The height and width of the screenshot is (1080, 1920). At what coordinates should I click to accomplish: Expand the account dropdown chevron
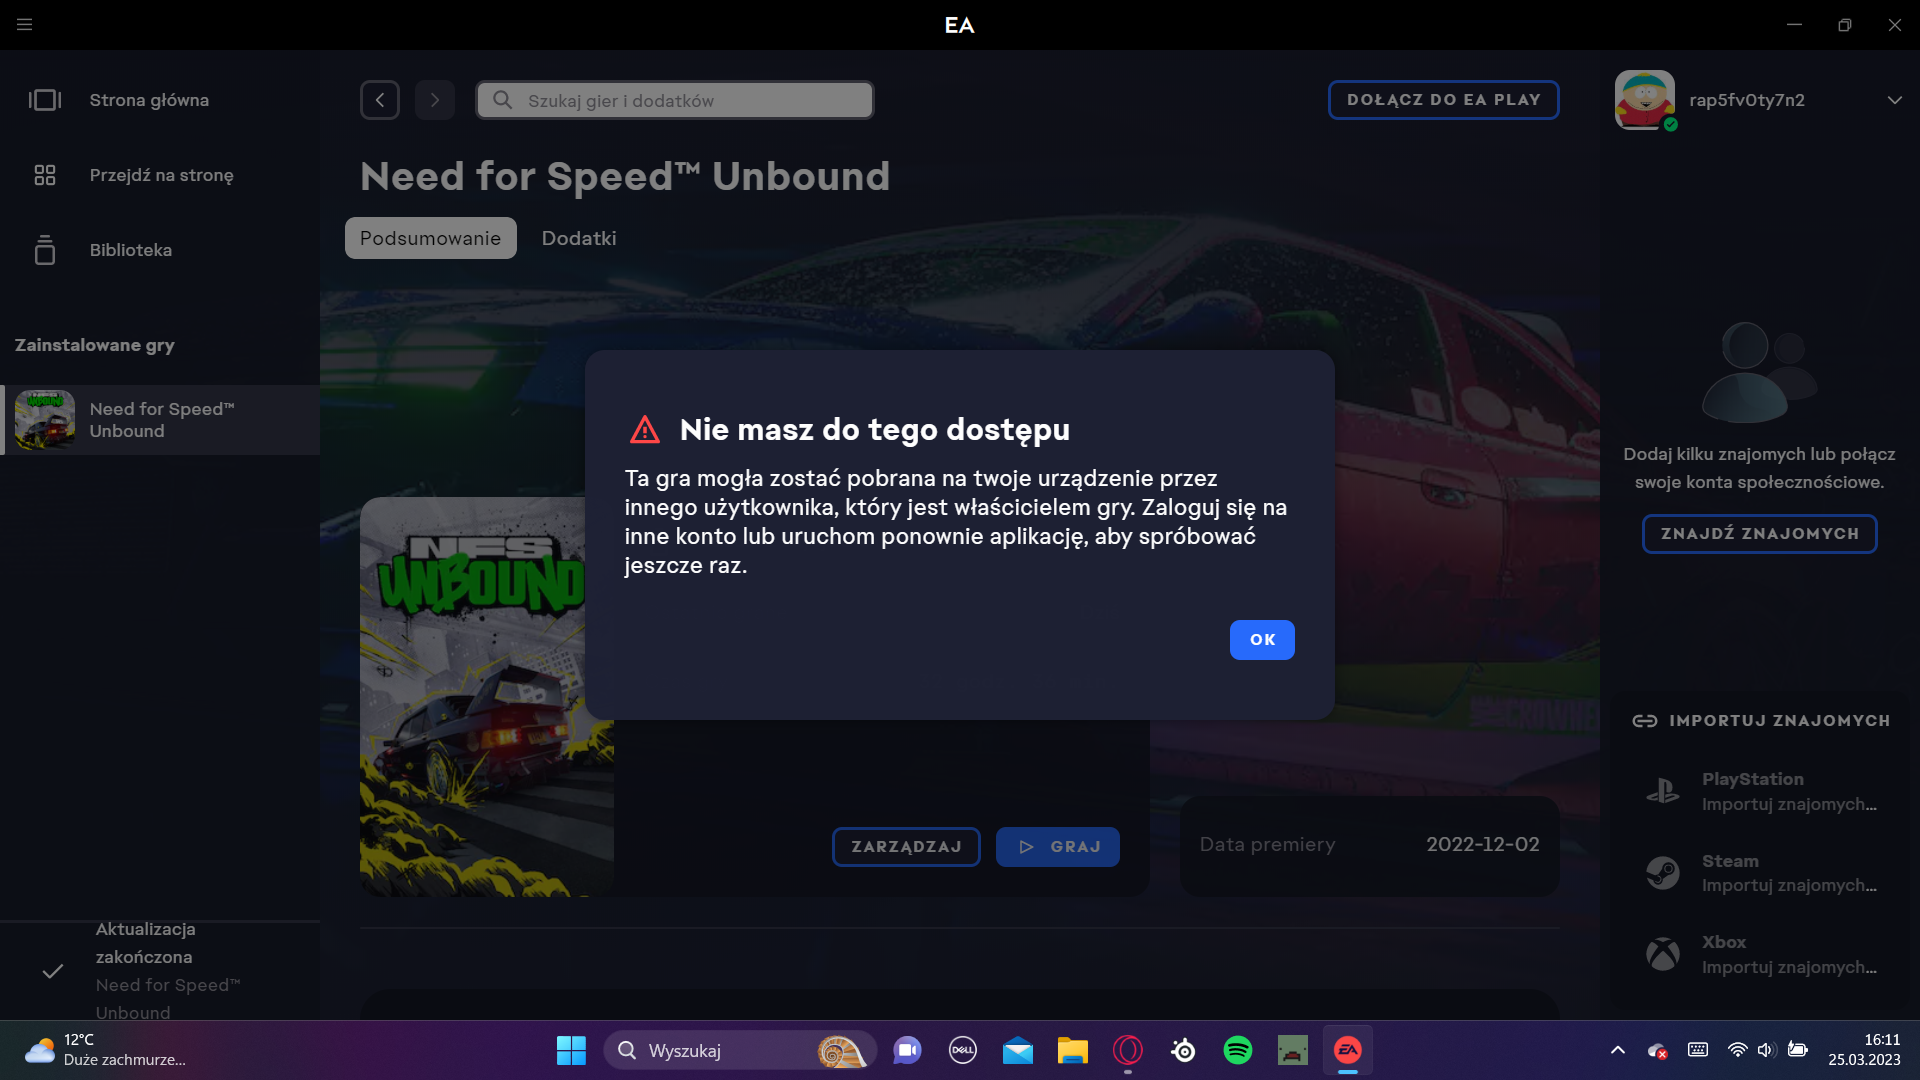[1894, 100]
